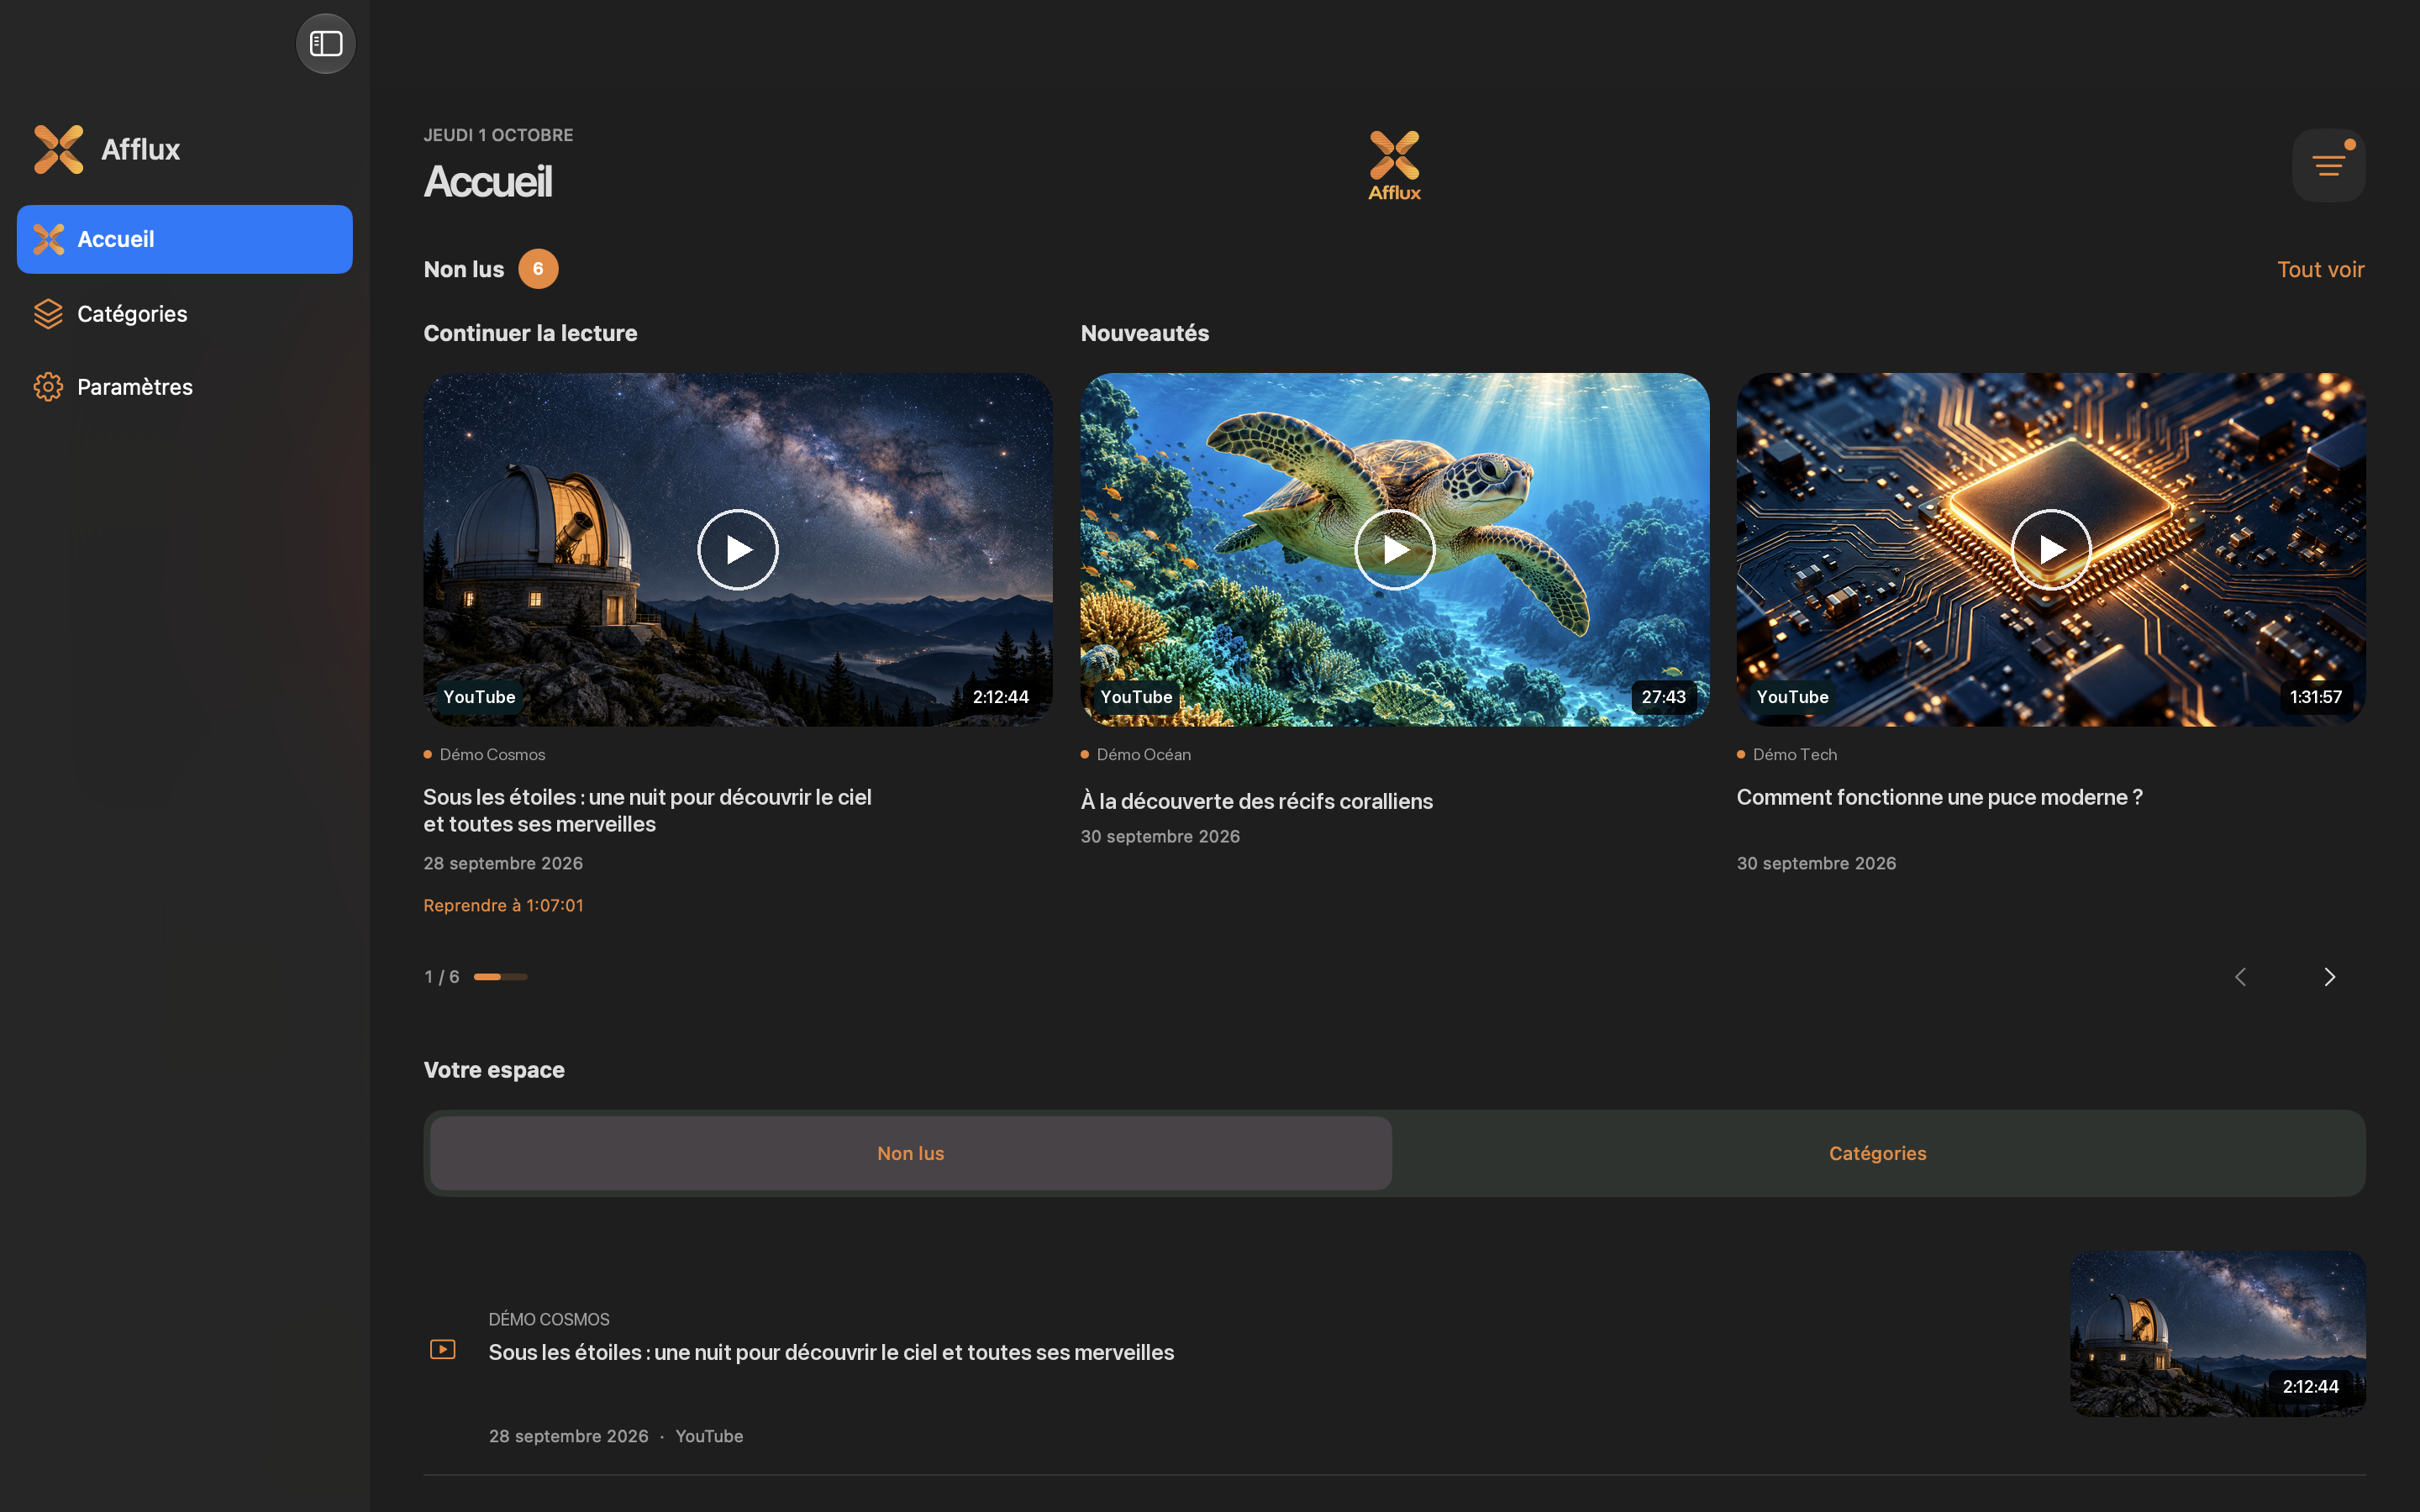Open Paramètres in the sidebar

point(185,387)
